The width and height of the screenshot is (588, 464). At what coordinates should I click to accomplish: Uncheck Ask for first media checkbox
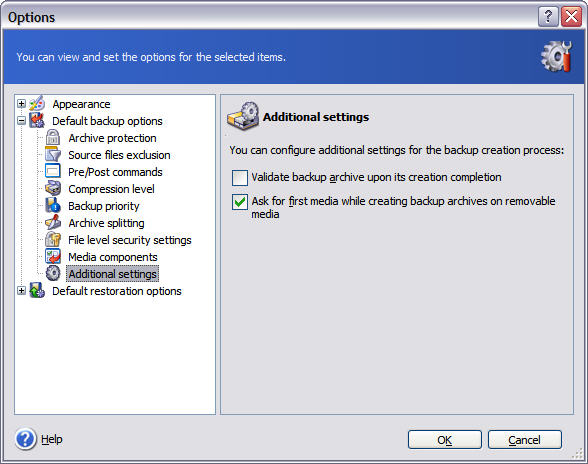[x=240, y=202]
